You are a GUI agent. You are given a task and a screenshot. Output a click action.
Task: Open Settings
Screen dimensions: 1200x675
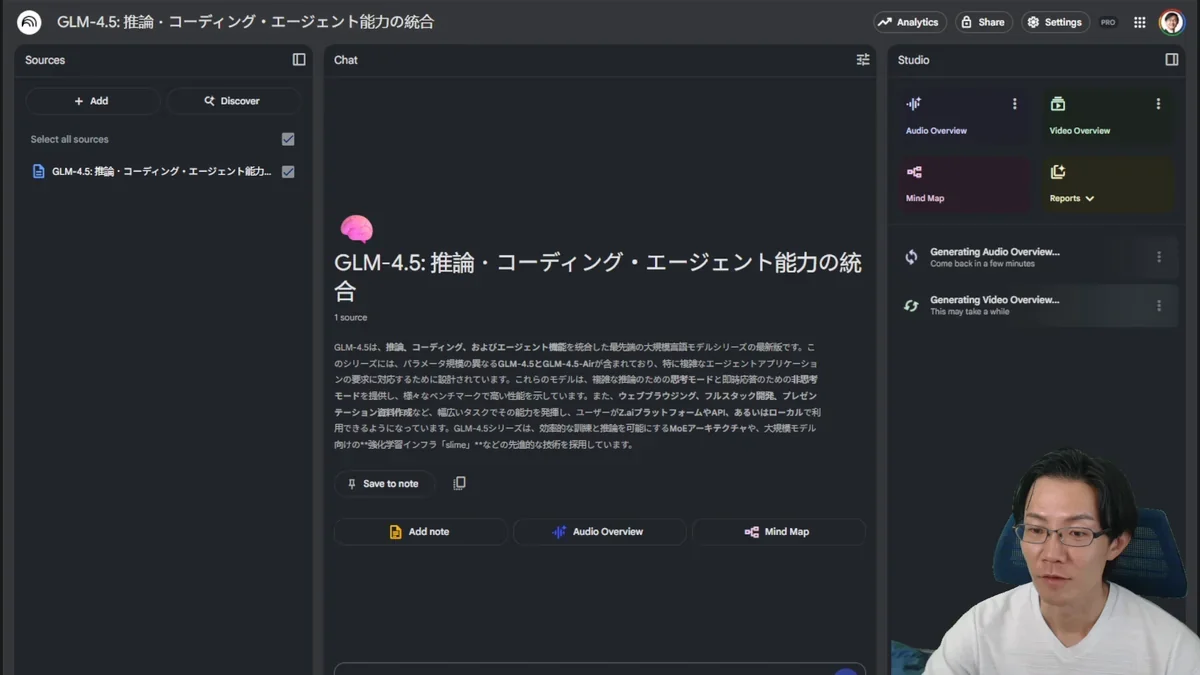(1055, 22)
